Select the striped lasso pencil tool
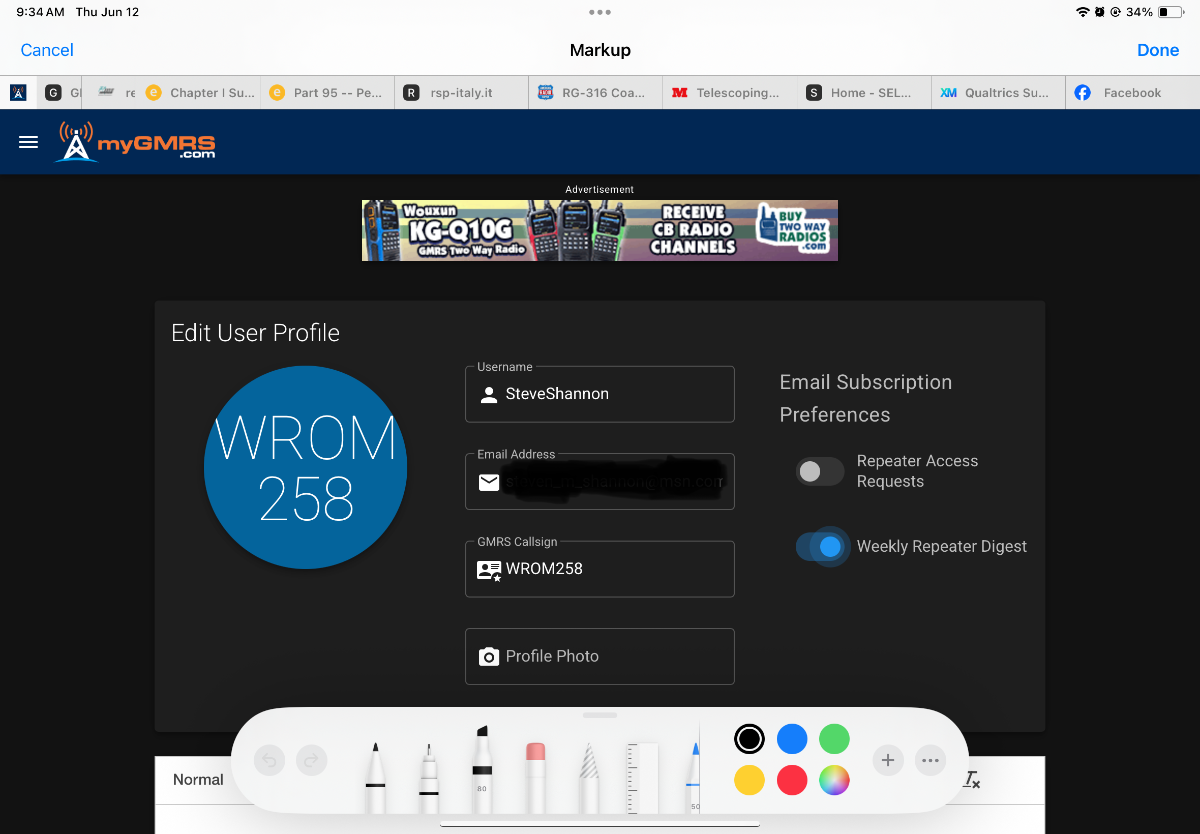Viewport: 1200px width, 834px height. click(589, 775)
